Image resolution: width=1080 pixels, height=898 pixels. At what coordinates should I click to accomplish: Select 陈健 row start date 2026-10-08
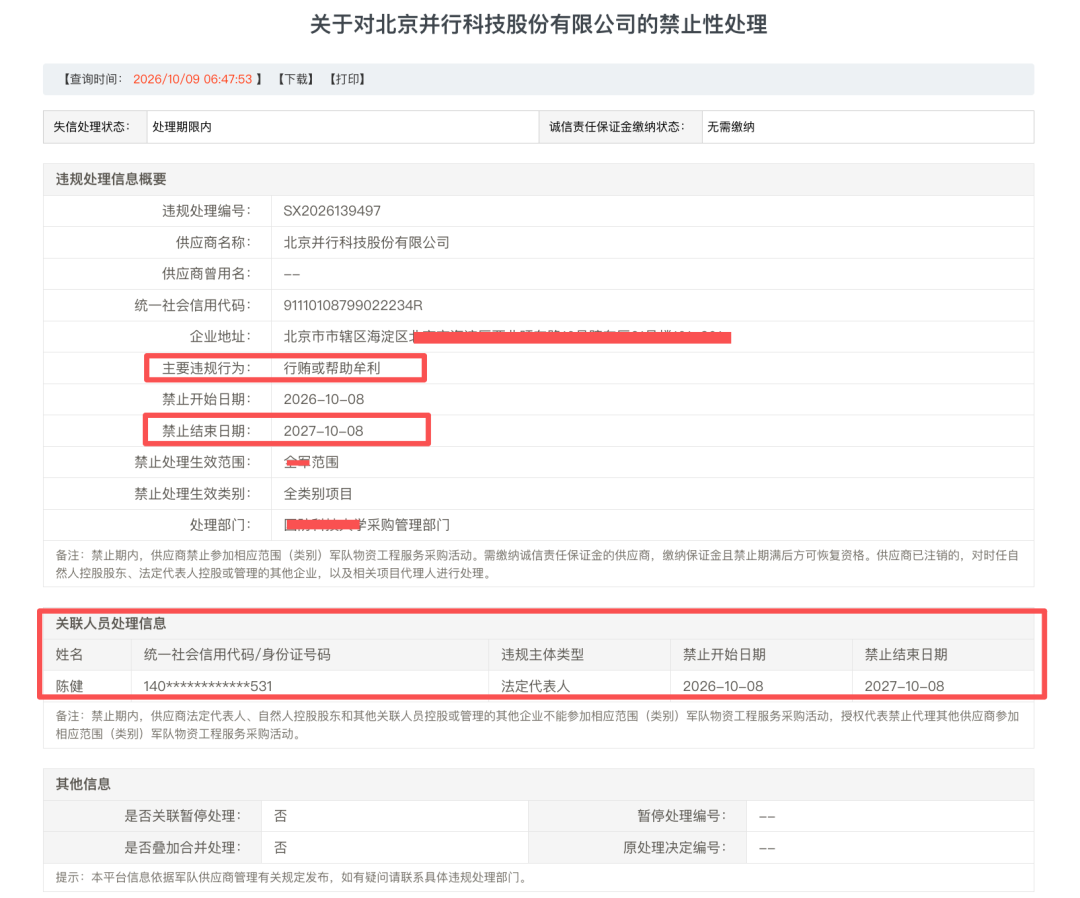723,687
